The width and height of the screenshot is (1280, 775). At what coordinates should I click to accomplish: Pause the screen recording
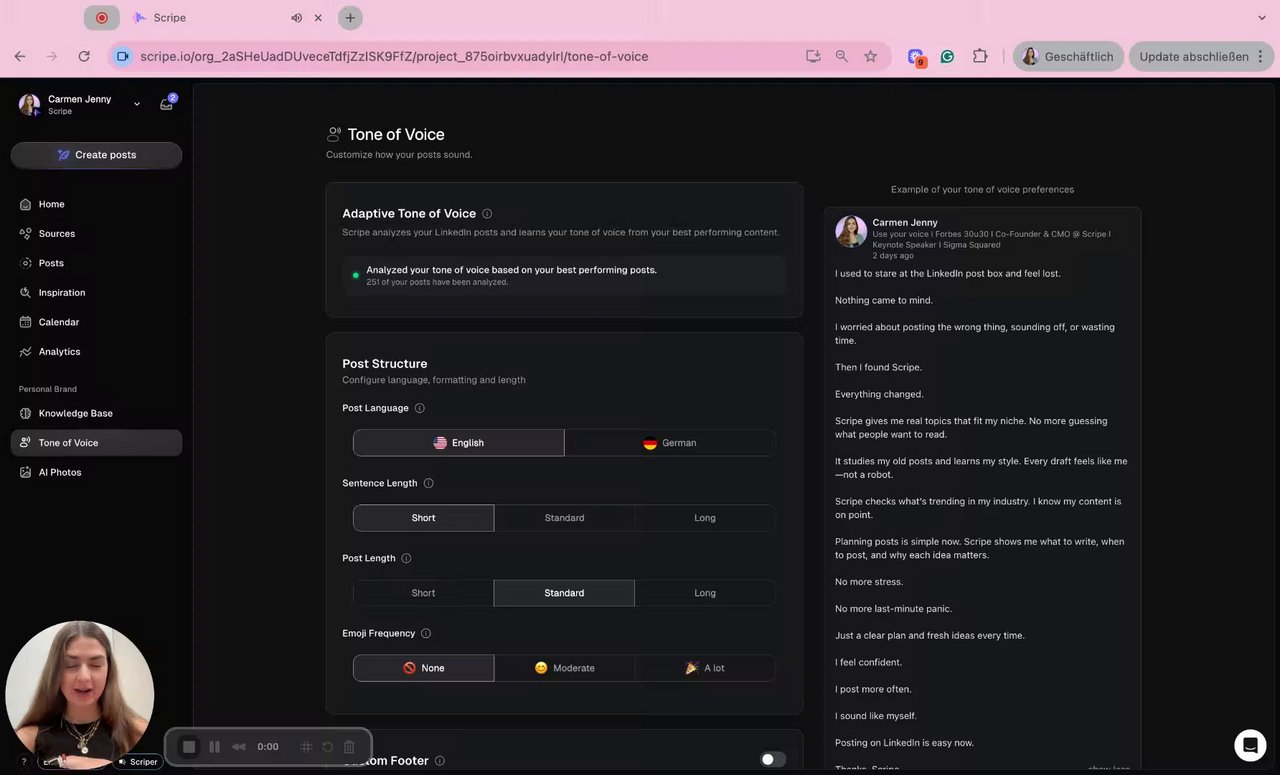[214, 747]
